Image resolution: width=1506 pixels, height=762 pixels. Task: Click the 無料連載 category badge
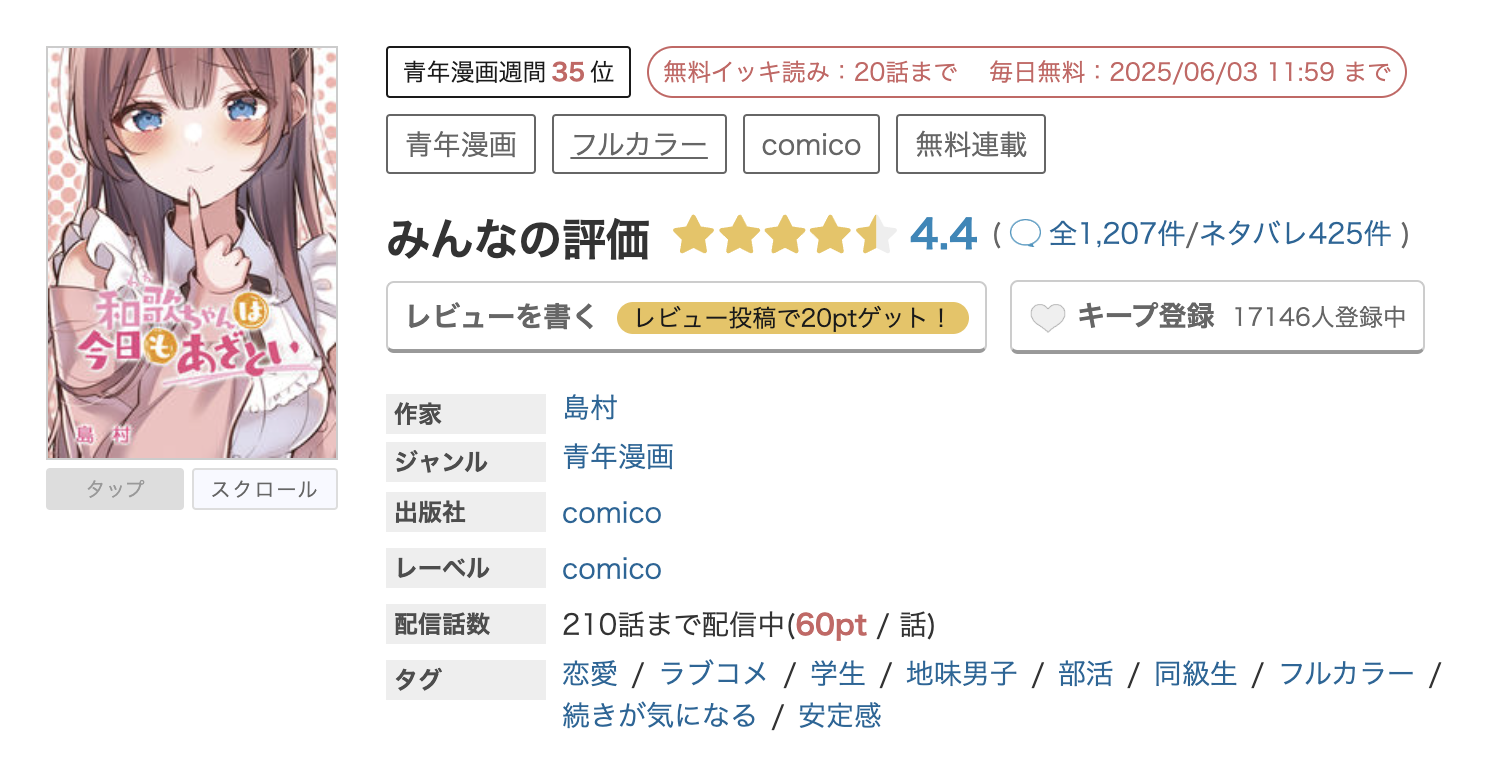tap(969, 144)
